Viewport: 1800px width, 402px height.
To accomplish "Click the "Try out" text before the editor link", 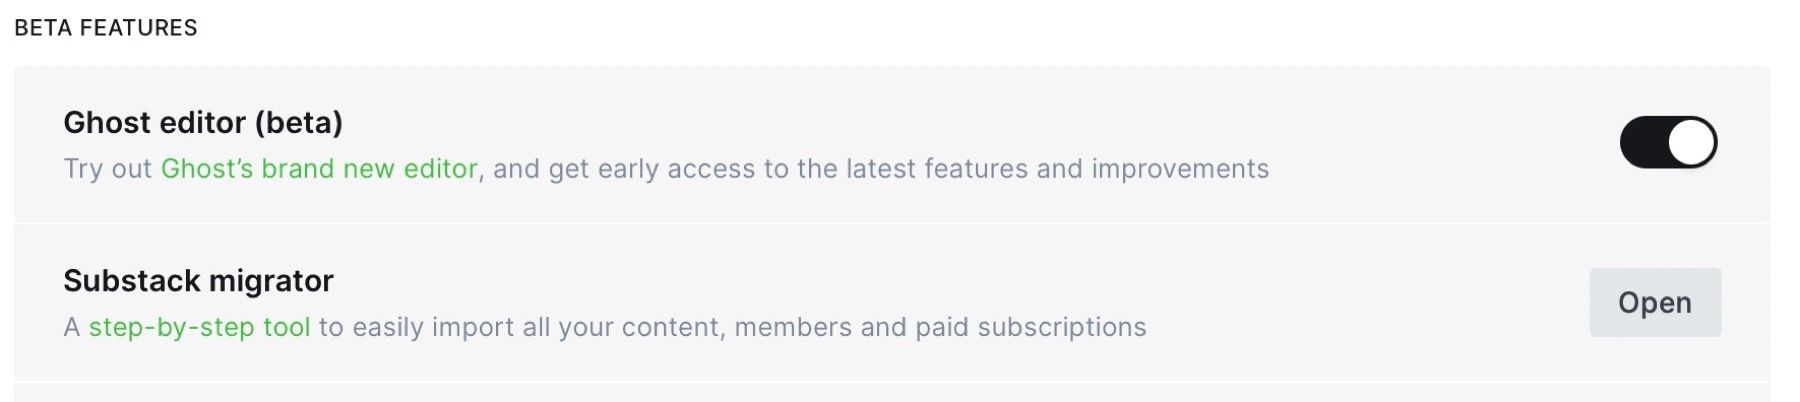I will click(108, 169).
